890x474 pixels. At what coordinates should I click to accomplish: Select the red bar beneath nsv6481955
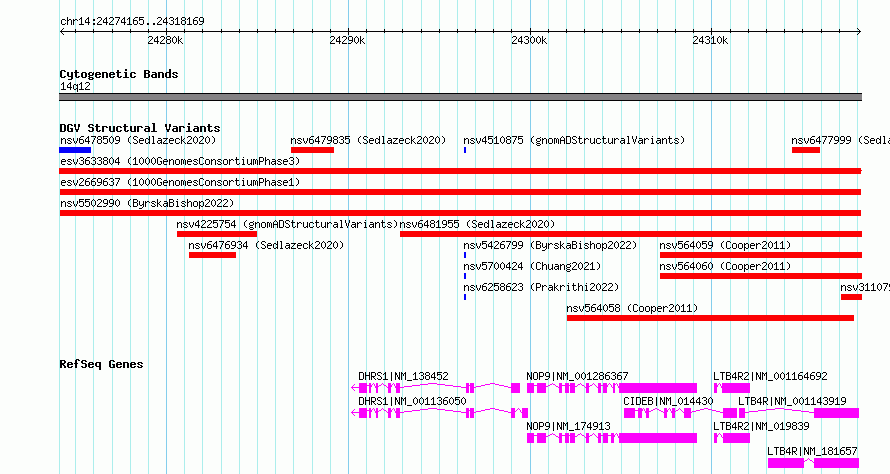pos(631,234)
